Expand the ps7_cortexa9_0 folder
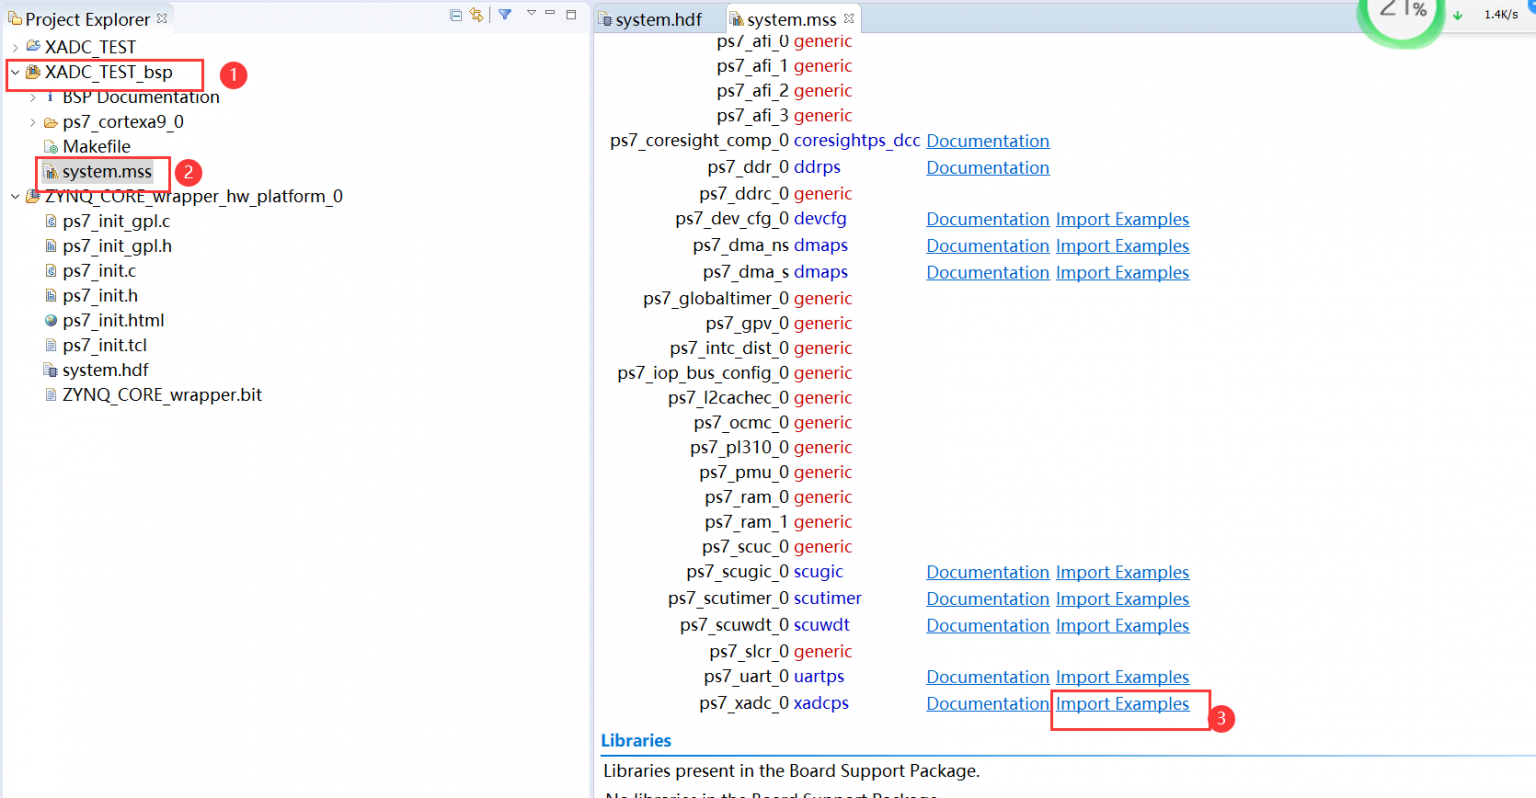1536x798 pixels. click(33, 122)
